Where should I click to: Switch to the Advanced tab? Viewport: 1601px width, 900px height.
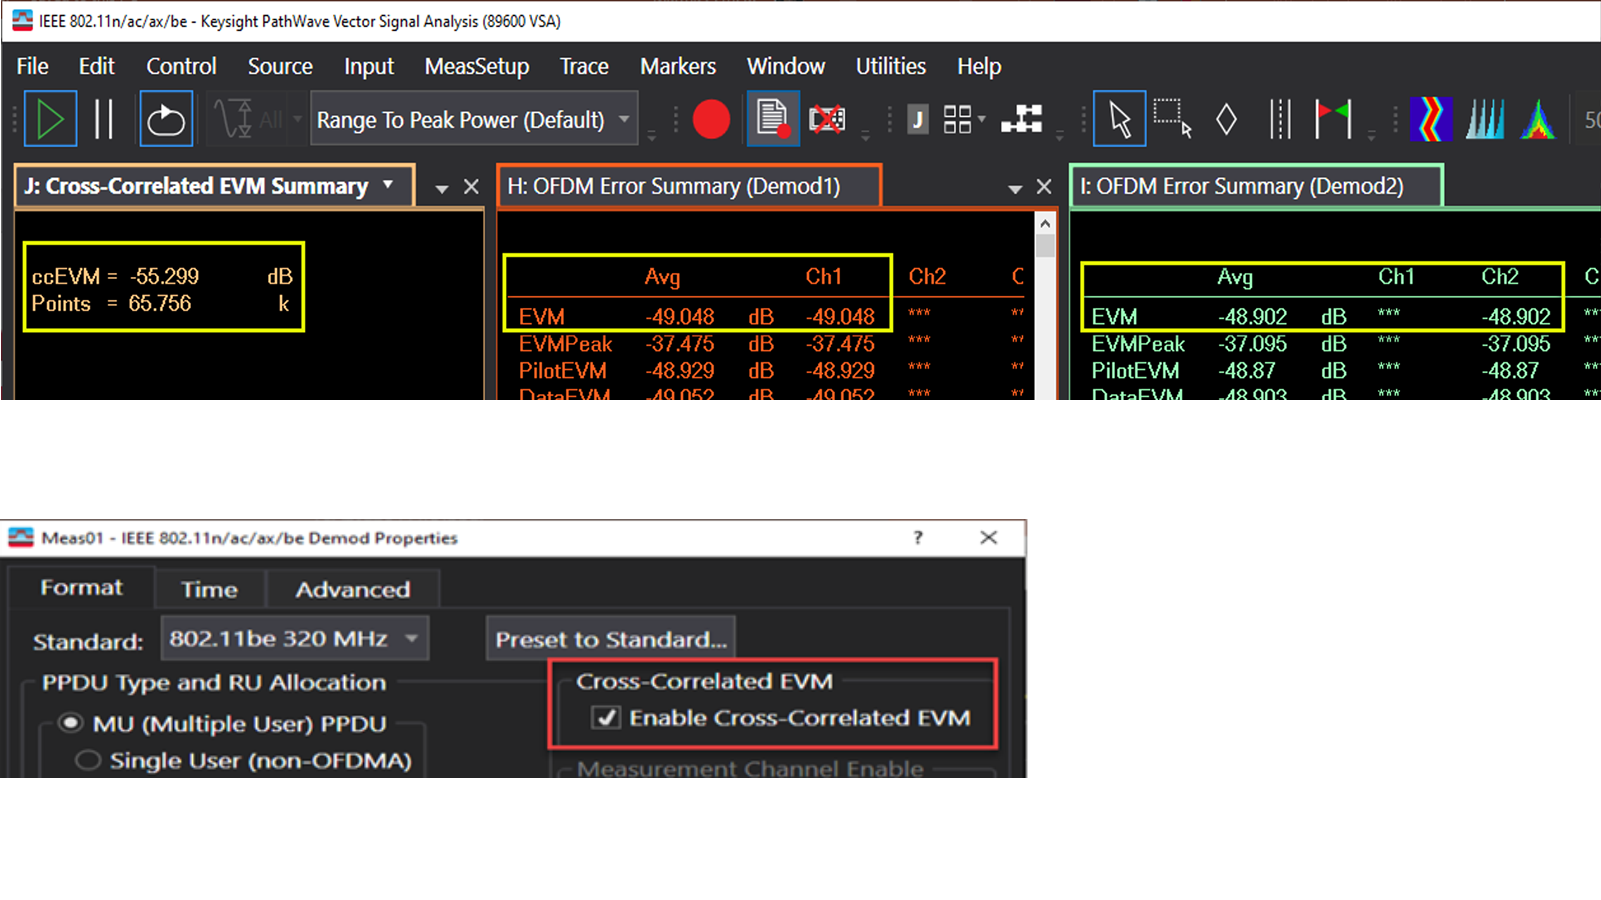click(x=352, y=589)
